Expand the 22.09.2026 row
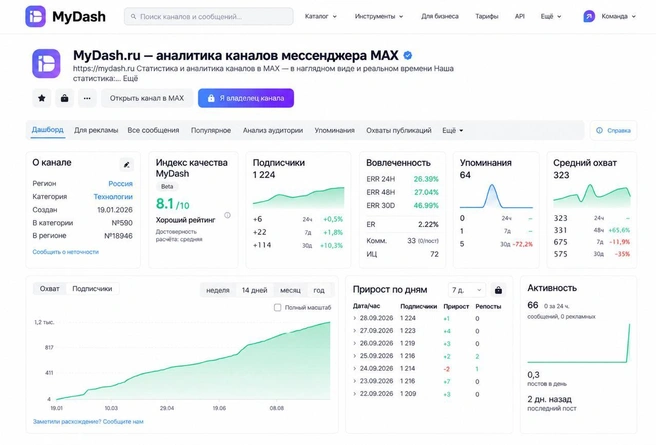Viewport: 656px width, 445px height. (x=355, y=394)
